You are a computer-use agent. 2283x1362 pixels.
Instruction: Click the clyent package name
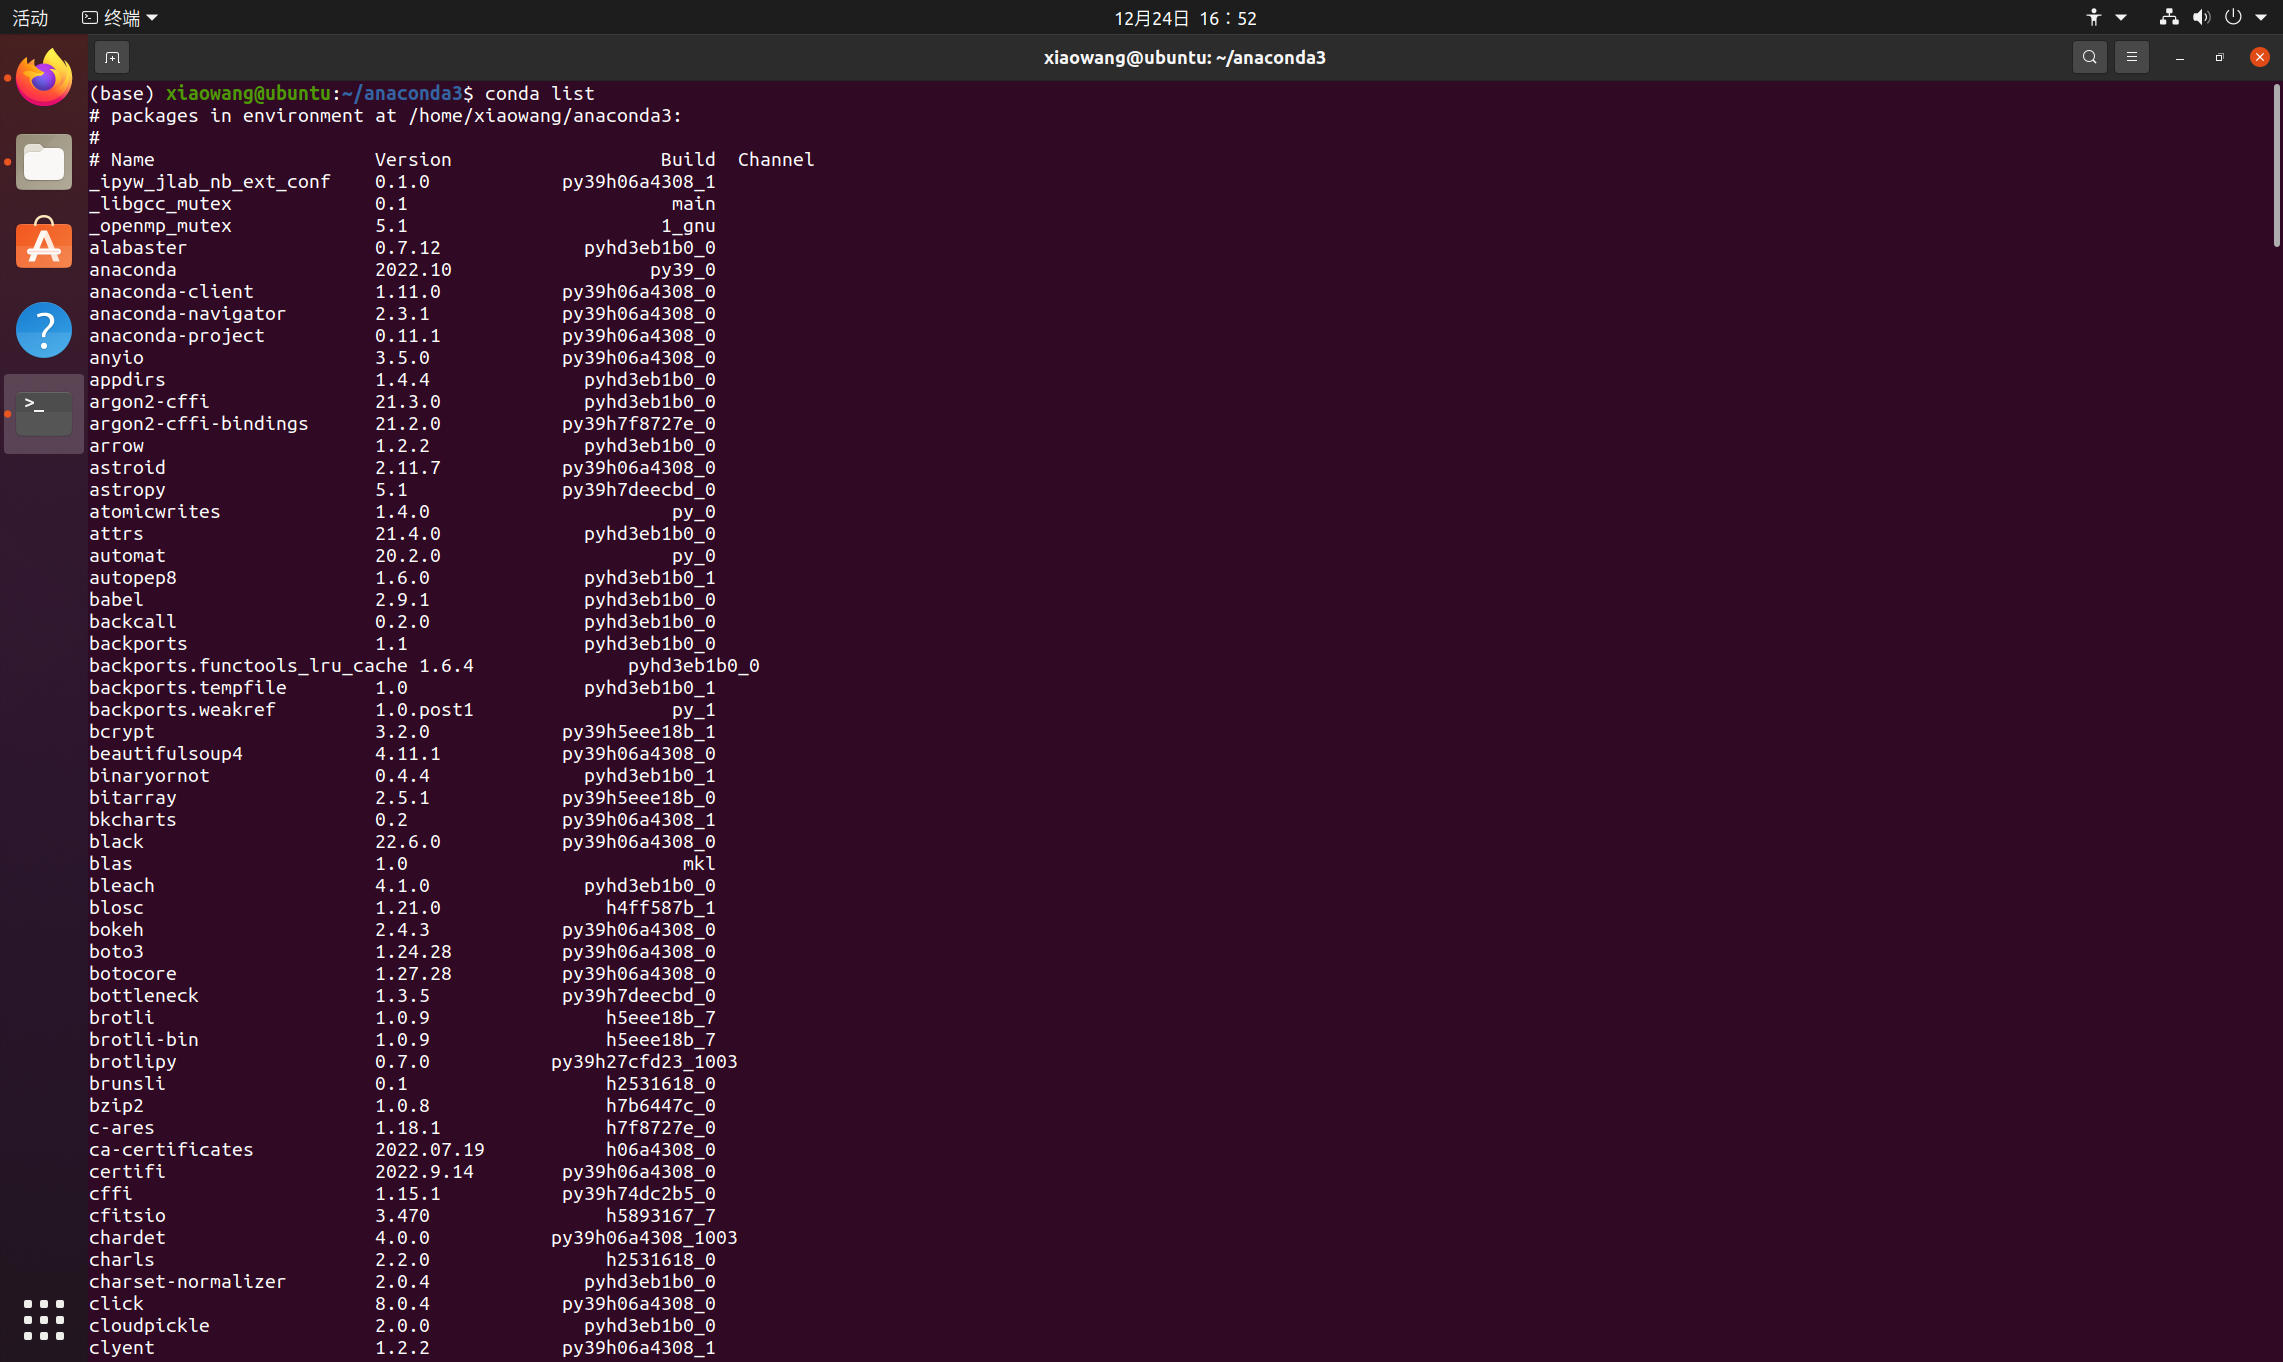tap(121, 1347)
